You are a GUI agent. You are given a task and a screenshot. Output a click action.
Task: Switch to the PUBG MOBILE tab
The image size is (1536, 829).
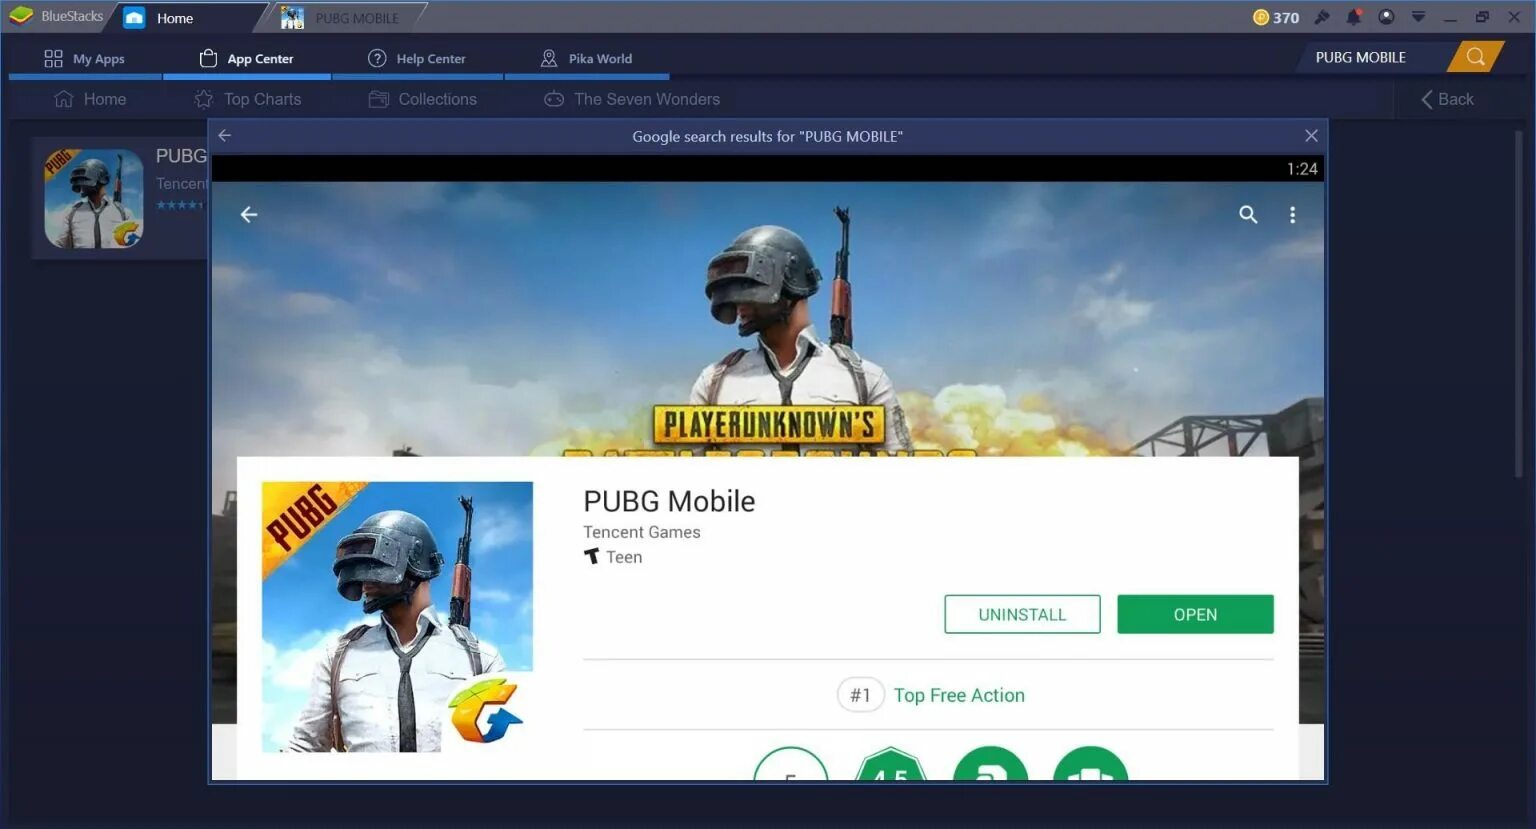(x=346, y=17)
